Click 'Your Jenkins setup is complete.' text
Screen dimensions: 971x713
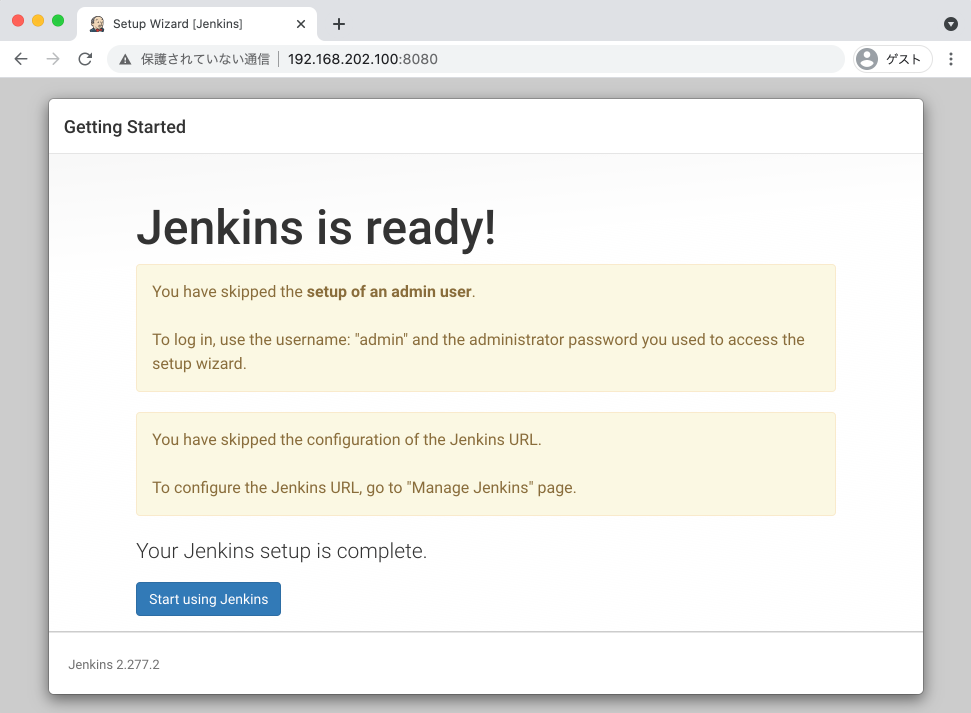pos(282,551)
